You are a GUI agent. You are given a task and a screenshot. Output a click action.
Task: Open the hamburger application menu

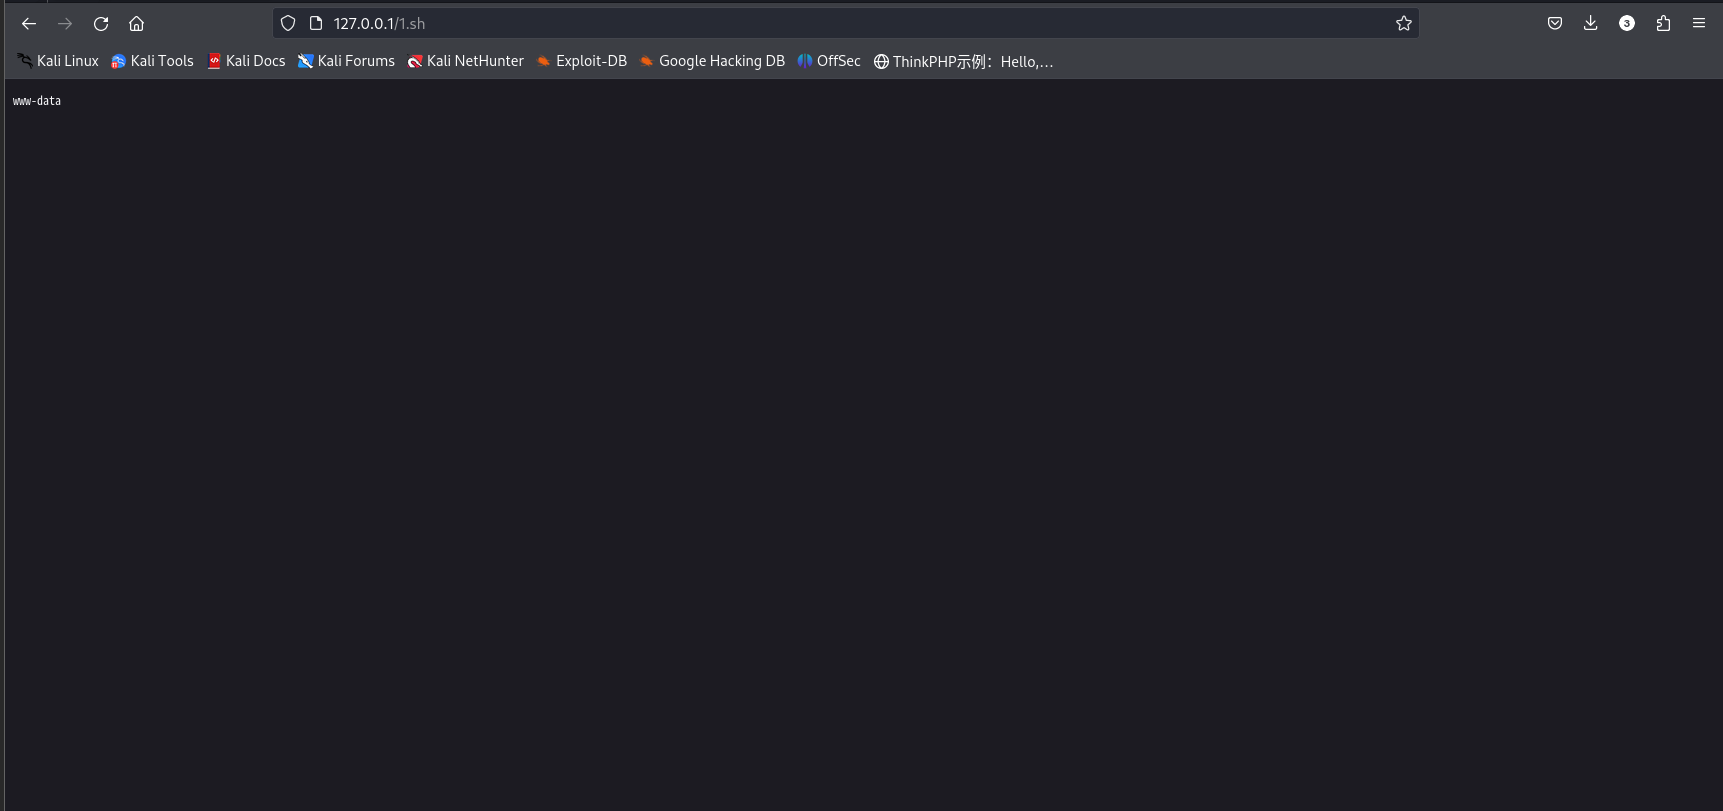1699,23
